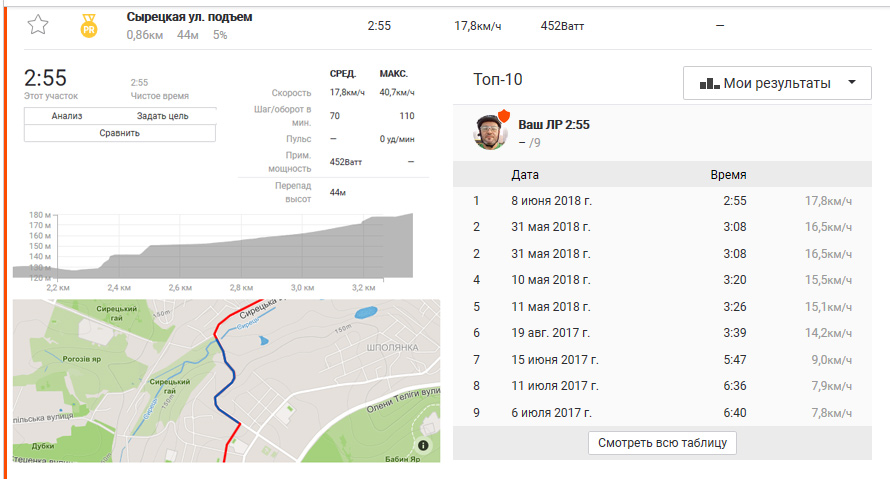Viewport: 890px width, 479px height.
Task: Click the info icon on the map
Action: pos(423,445)
